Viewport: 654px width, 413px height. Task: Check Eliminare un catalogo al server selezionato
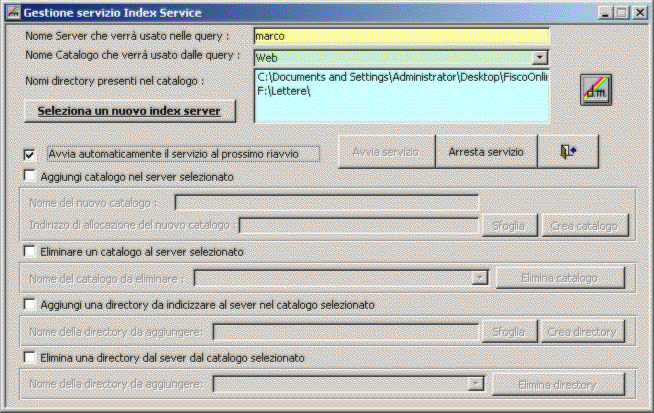click(x=30, y=251)
